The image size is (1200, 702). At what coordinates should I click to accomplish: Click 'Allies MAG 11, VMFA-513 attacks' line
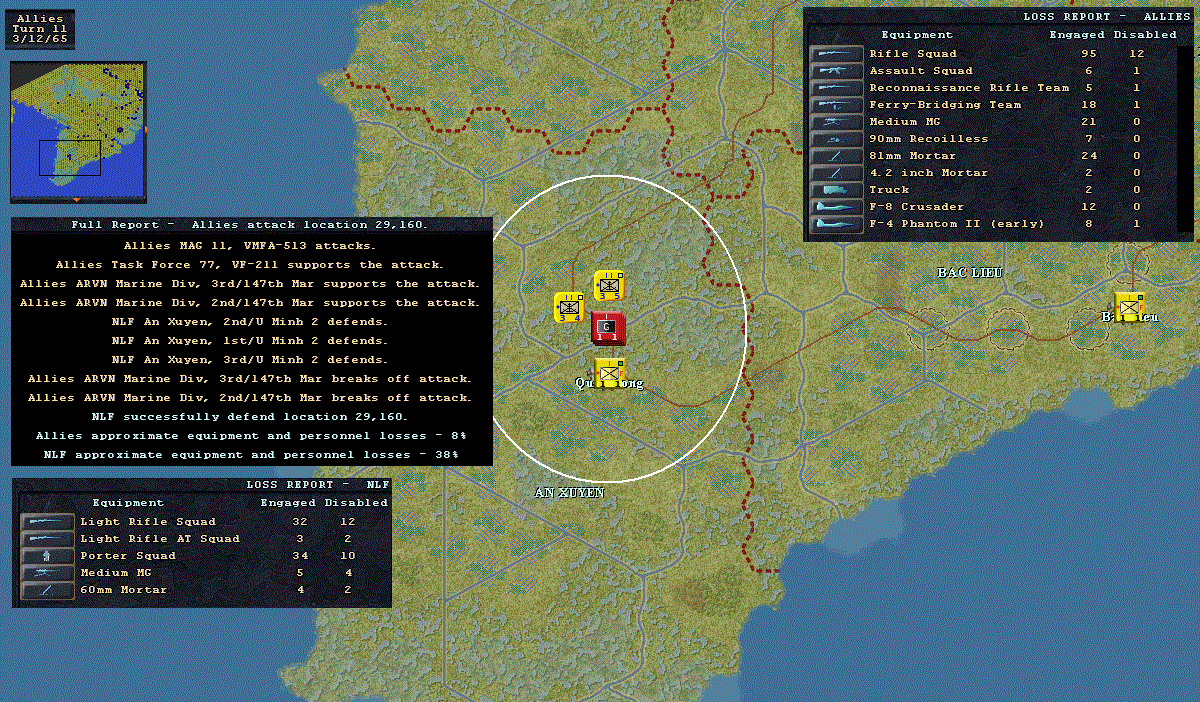point(250,245)
